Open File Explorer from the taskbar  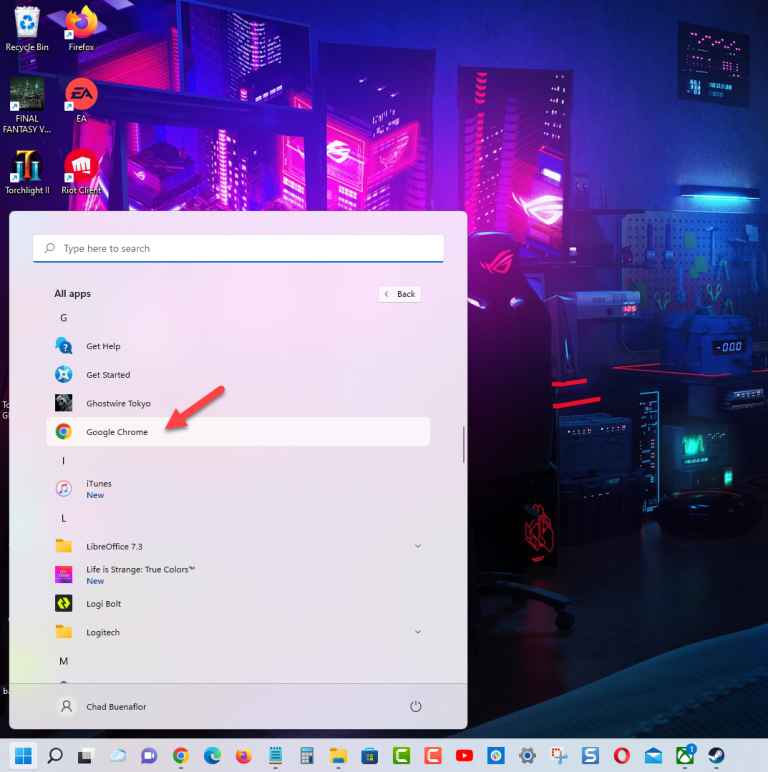[x=338, y=755]
